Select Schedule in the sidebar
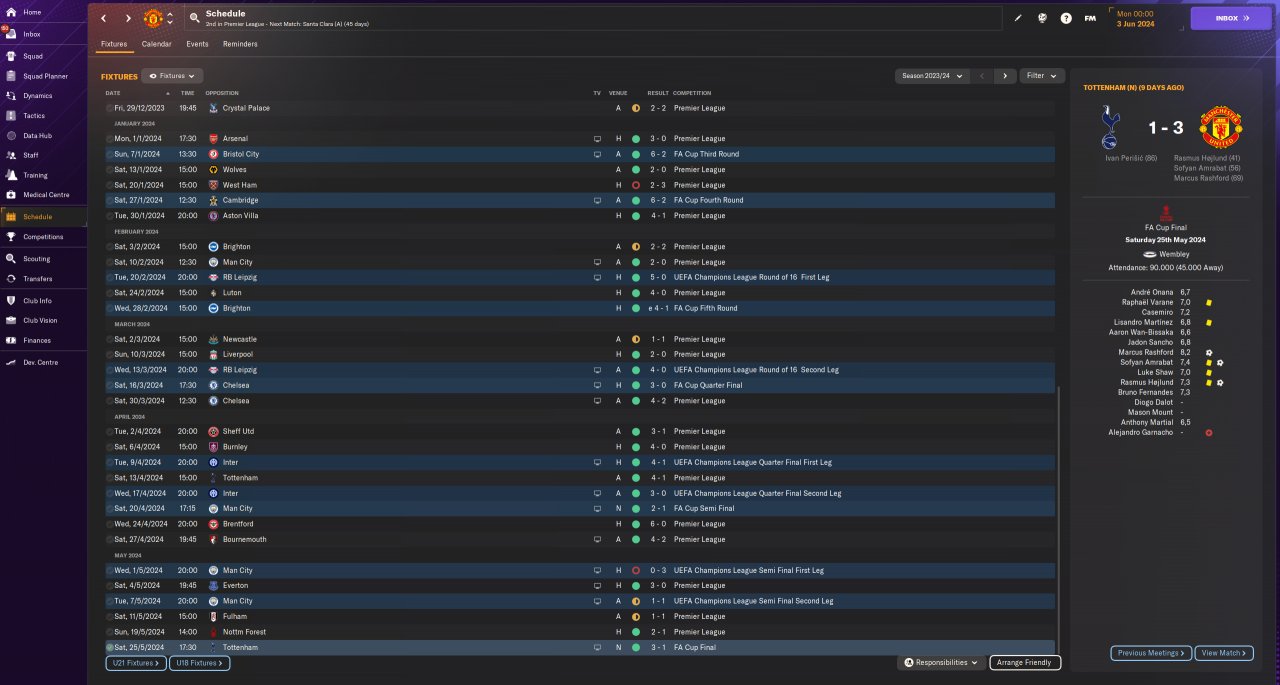Screen dimensions: 1280x685 43,216
